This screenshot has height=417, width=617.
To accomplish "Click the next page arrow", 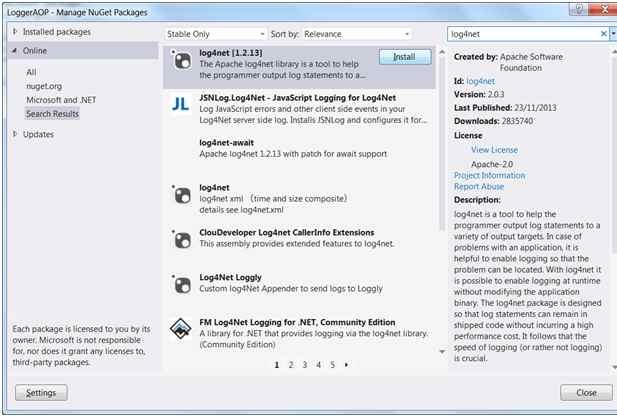I will pos(346,365).
